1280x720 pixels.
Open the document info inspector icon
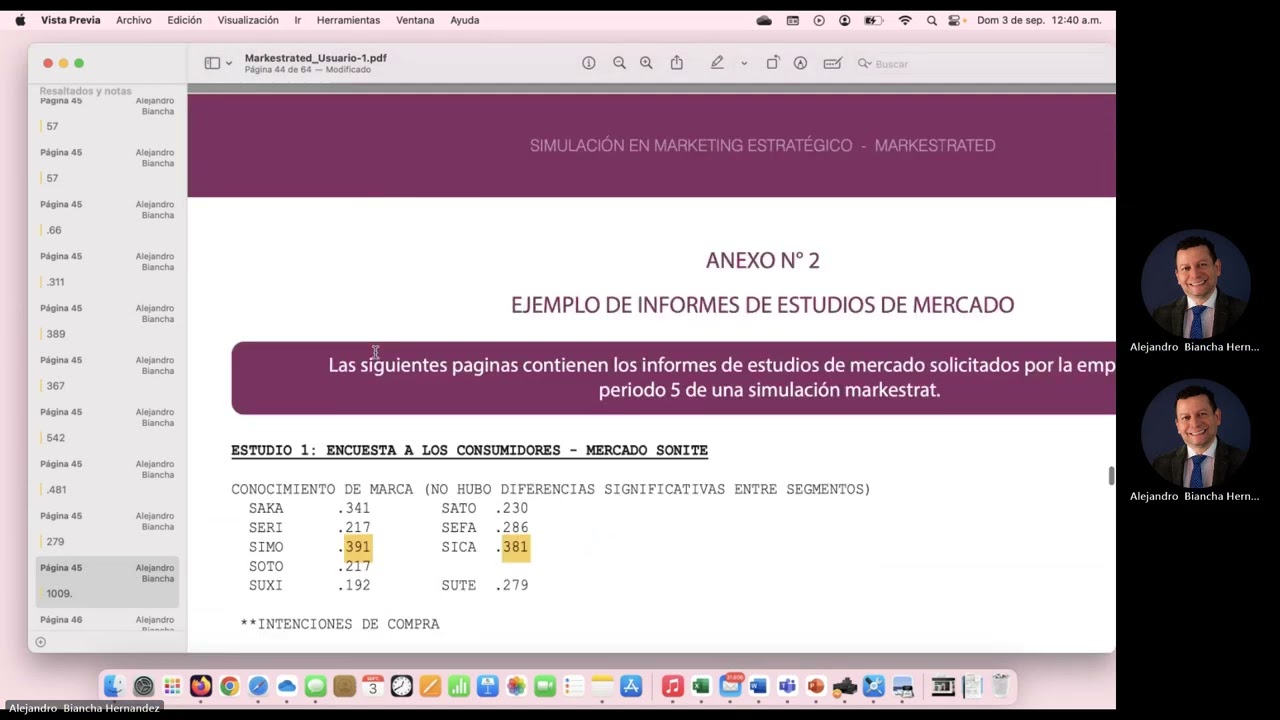[589, 63]
